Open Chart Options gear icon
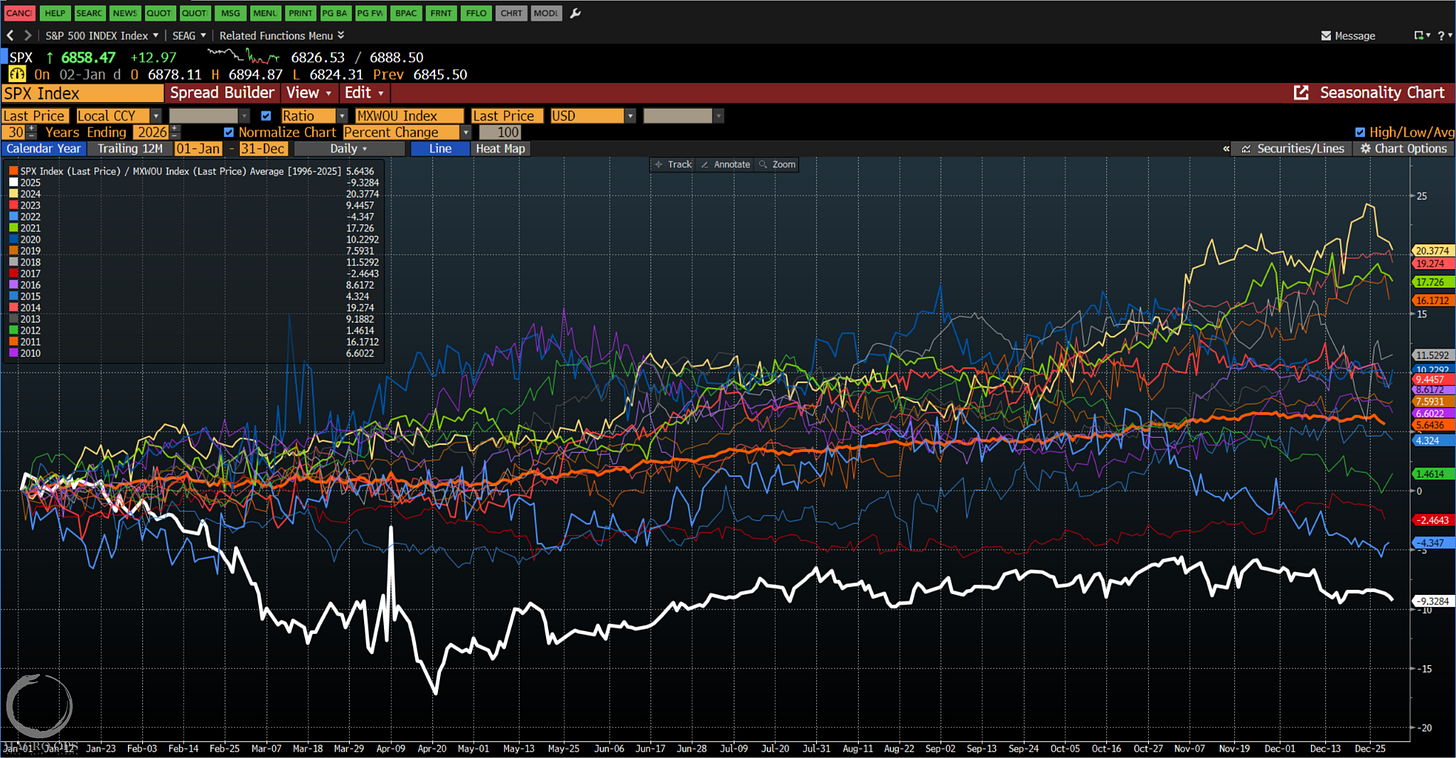 (1363, 149)
